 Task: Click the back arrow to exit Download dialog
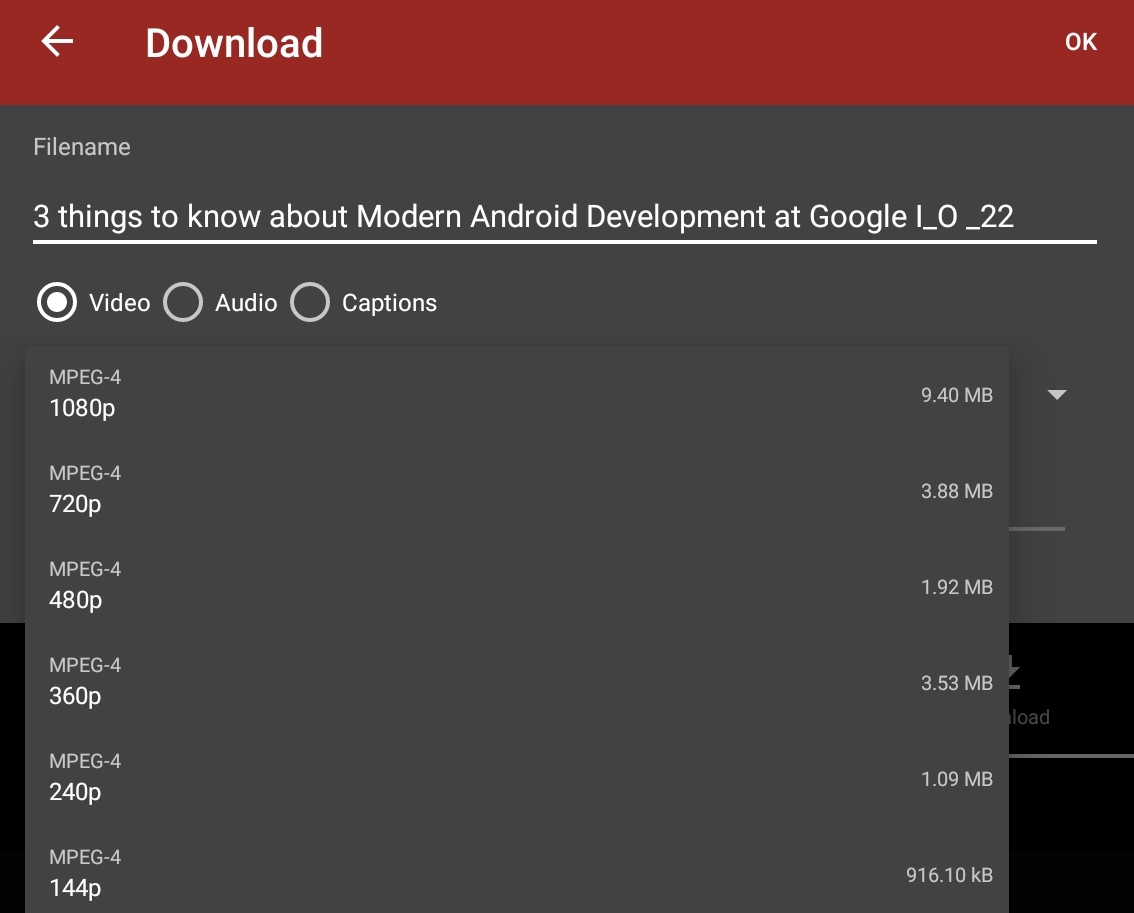point(57,41)
